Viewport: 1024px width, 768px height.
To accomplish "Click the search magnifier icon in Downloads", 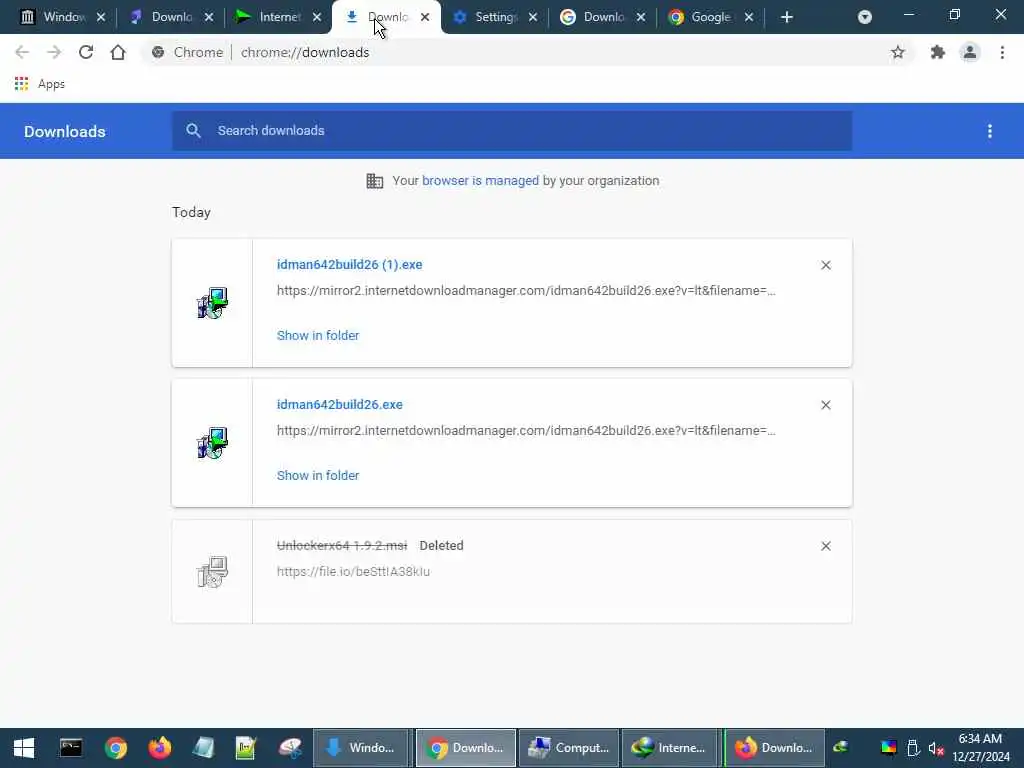I will tap(193, 131).
